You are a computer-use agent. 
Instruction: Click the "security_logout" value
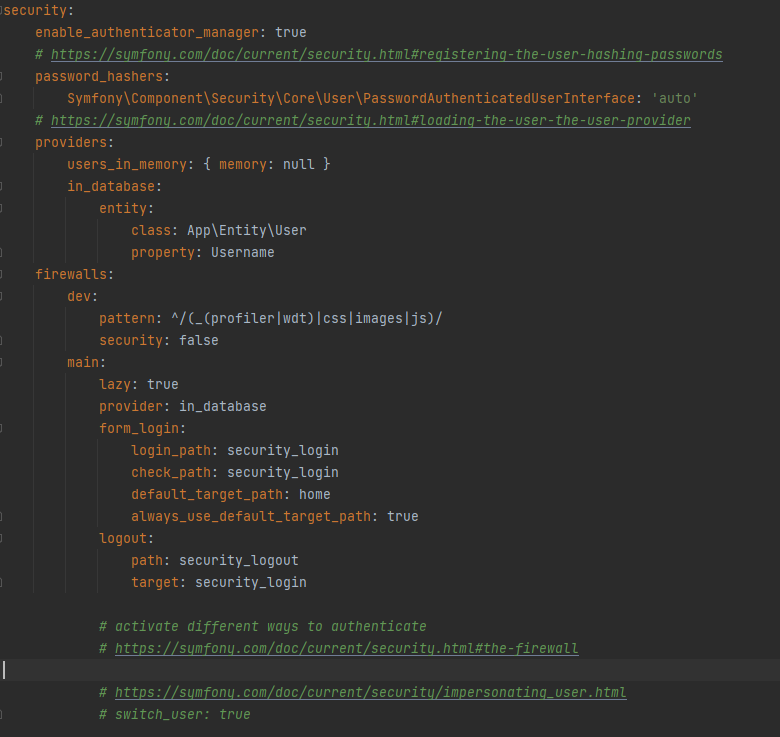(x=239, y=560)
